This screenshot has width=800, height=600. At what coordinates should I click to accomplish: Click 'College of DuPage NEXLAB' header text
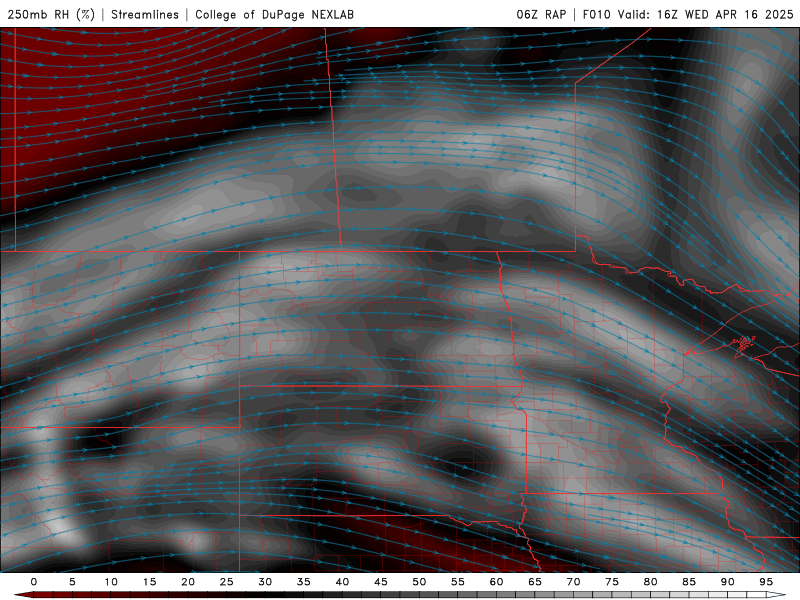[274, 14]
